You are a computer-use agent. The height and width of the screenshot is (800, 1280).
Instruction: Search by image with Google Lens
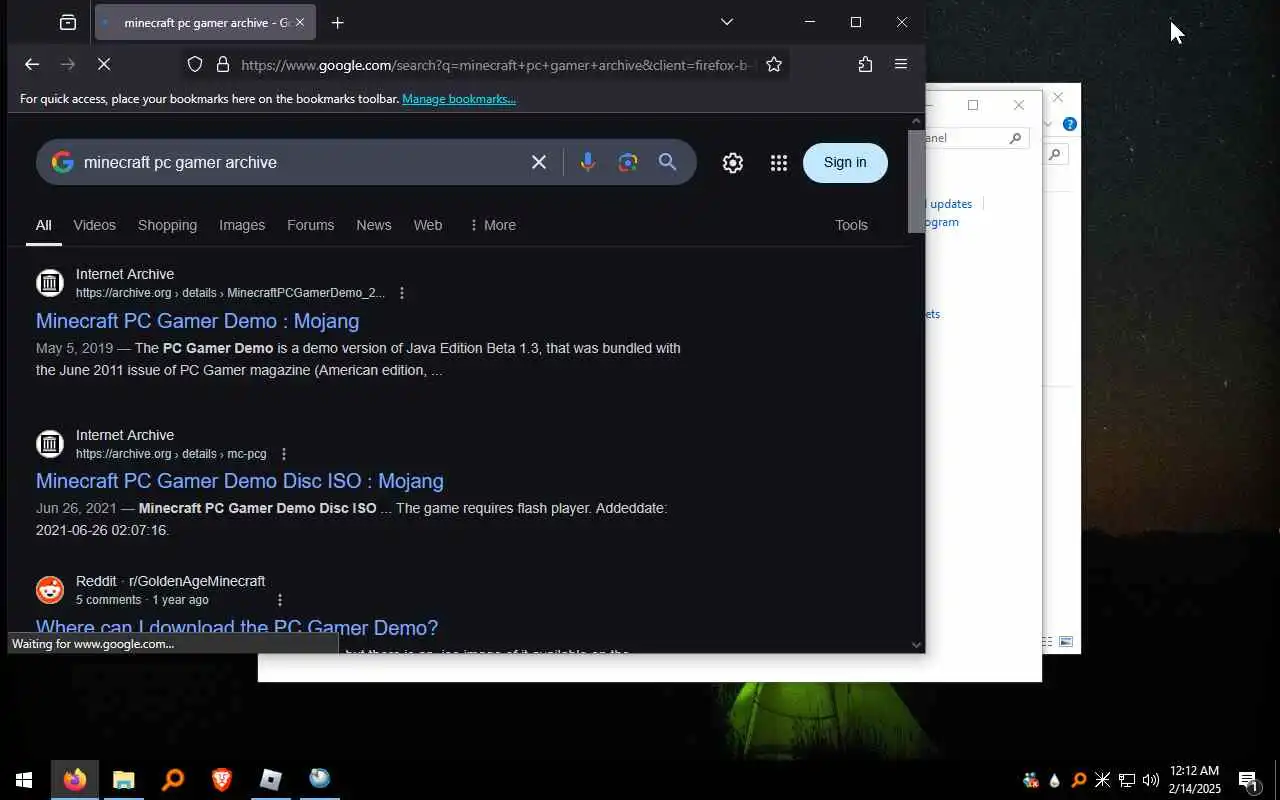(x=628, y=162)
